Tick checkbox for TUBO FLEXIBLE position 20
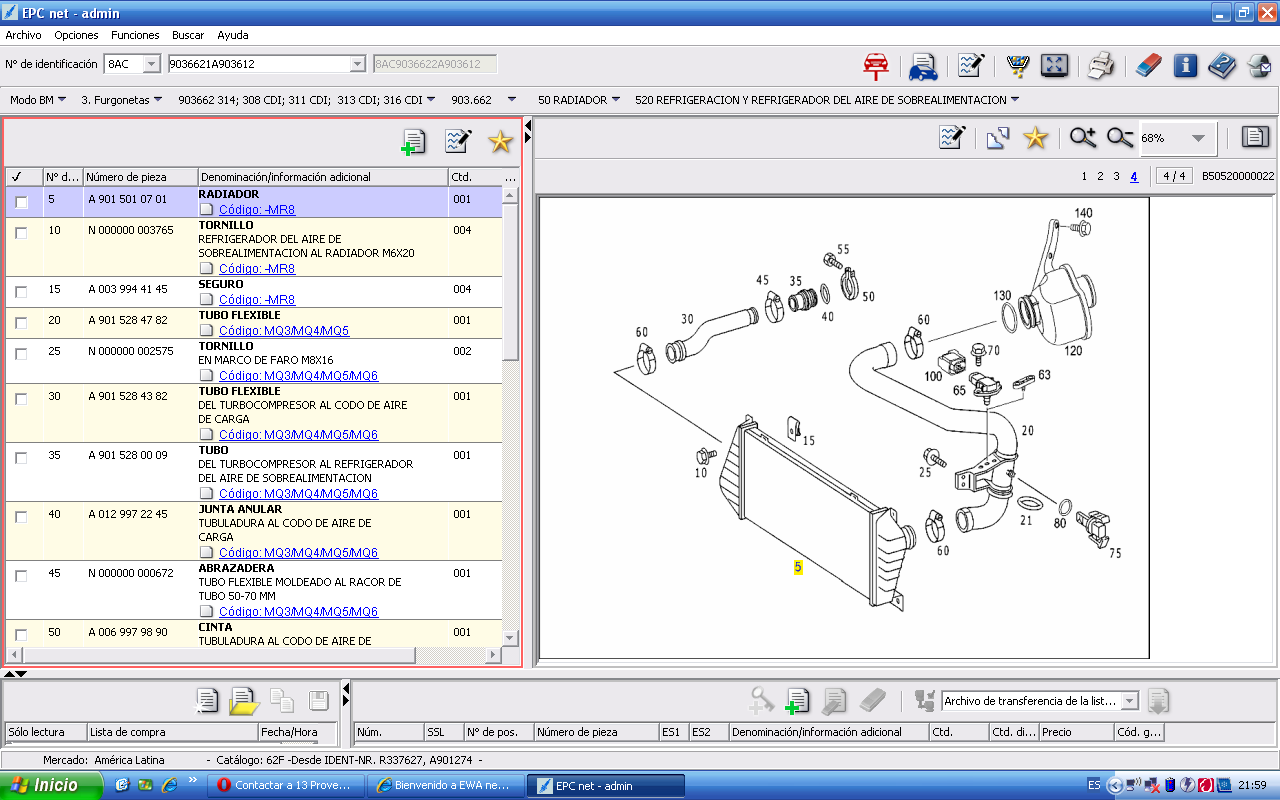This screenshot has height=800, width=1280. pyautogui.click(x=21, y=323)
